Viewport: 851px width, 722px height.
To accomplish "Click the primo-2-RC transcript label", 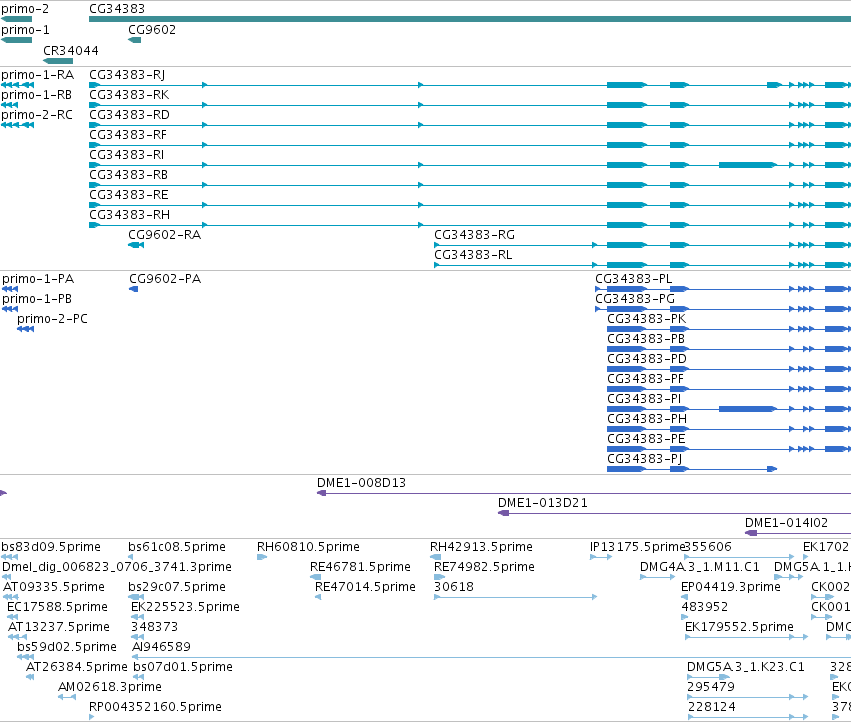I will pyautogui.click(x=37, y=115).
